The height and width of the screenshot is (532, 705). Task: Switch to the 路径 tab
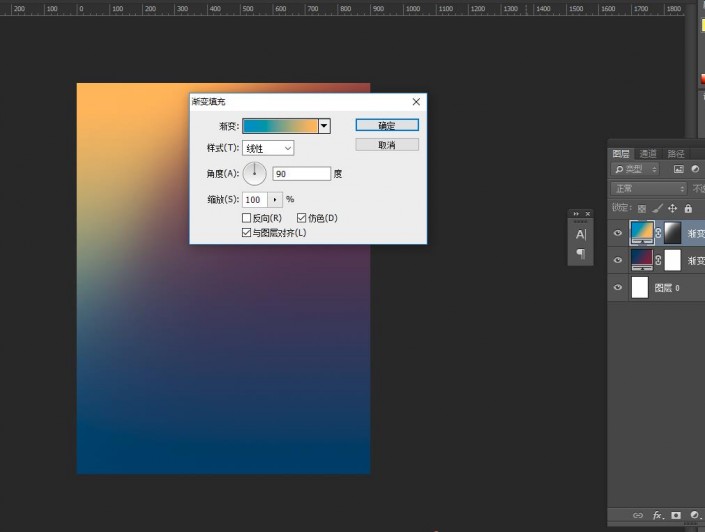pos(676,154)
